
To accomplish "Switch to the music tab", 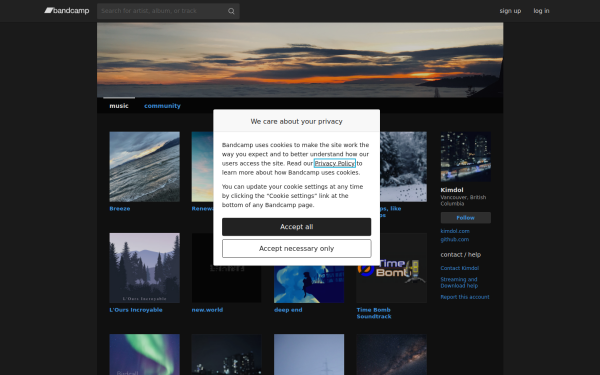I will click(x=119, y=106).
